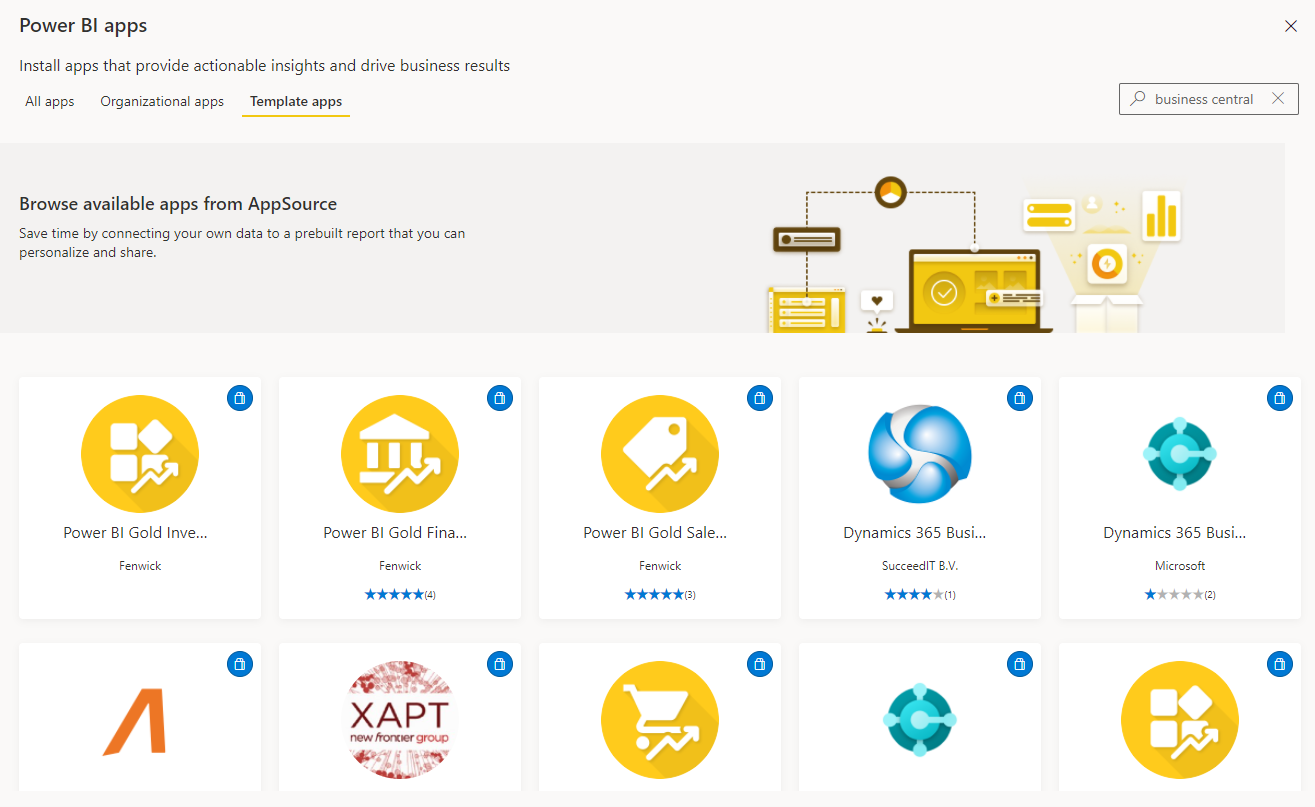The height and width of the screenshot is (807, 1315).
Task: Click Fenwick publisher under Gold Sales
Action: point(660,566)
